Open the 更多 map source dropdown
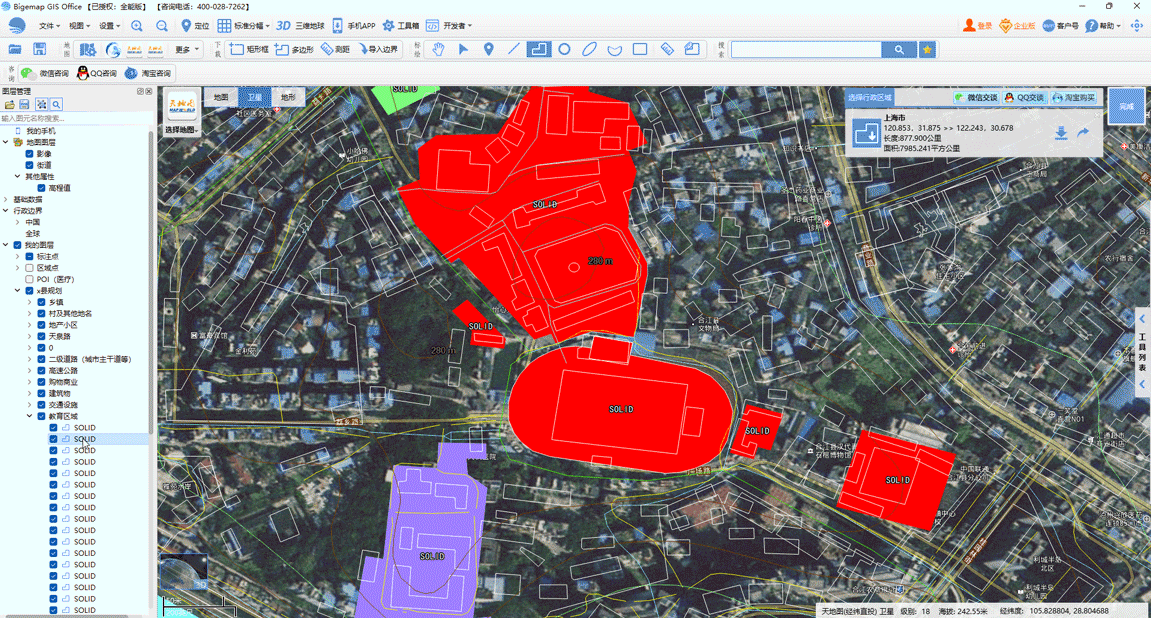1151x618 pixels. tap(186, 49)
